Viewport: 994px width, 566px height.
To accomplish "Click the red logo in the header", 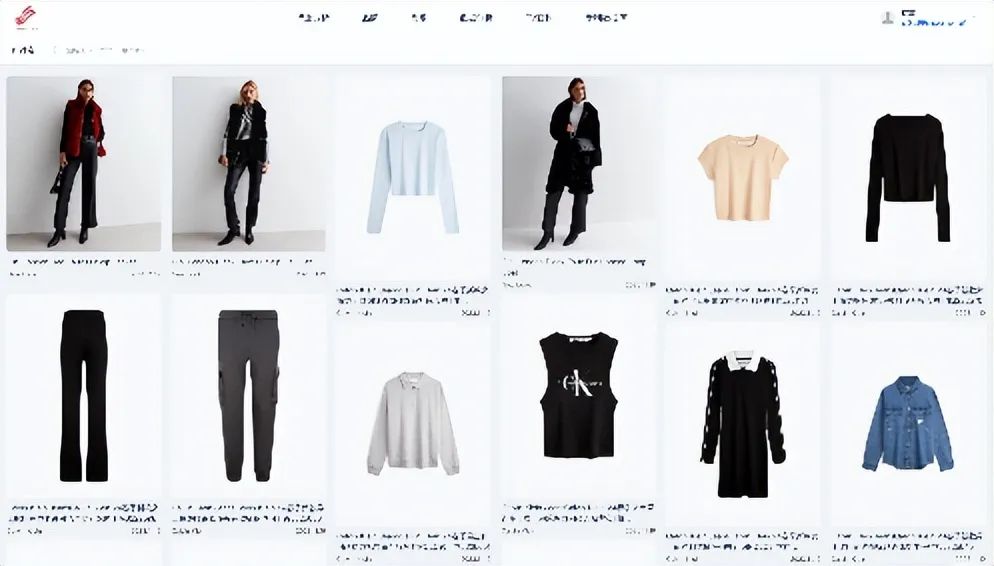I will tap(26, 17).
